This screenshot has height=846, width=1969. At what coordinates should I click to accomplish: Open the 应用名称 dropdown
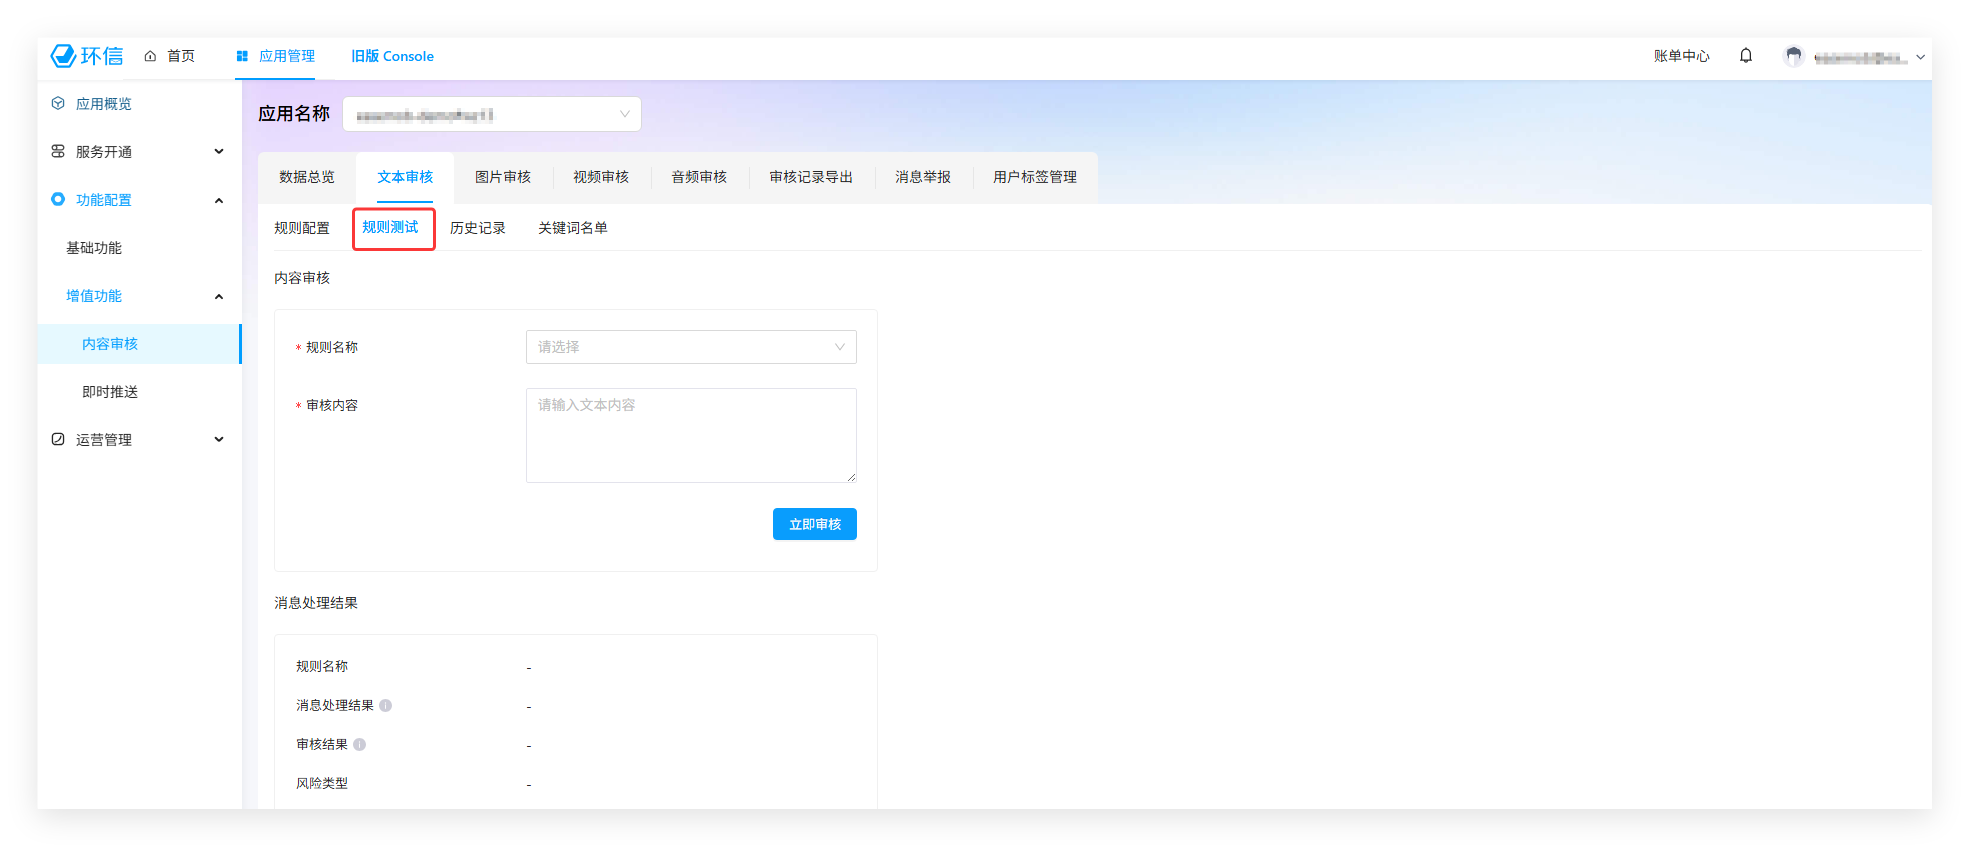pyautogui.click(x=491, y=114)
